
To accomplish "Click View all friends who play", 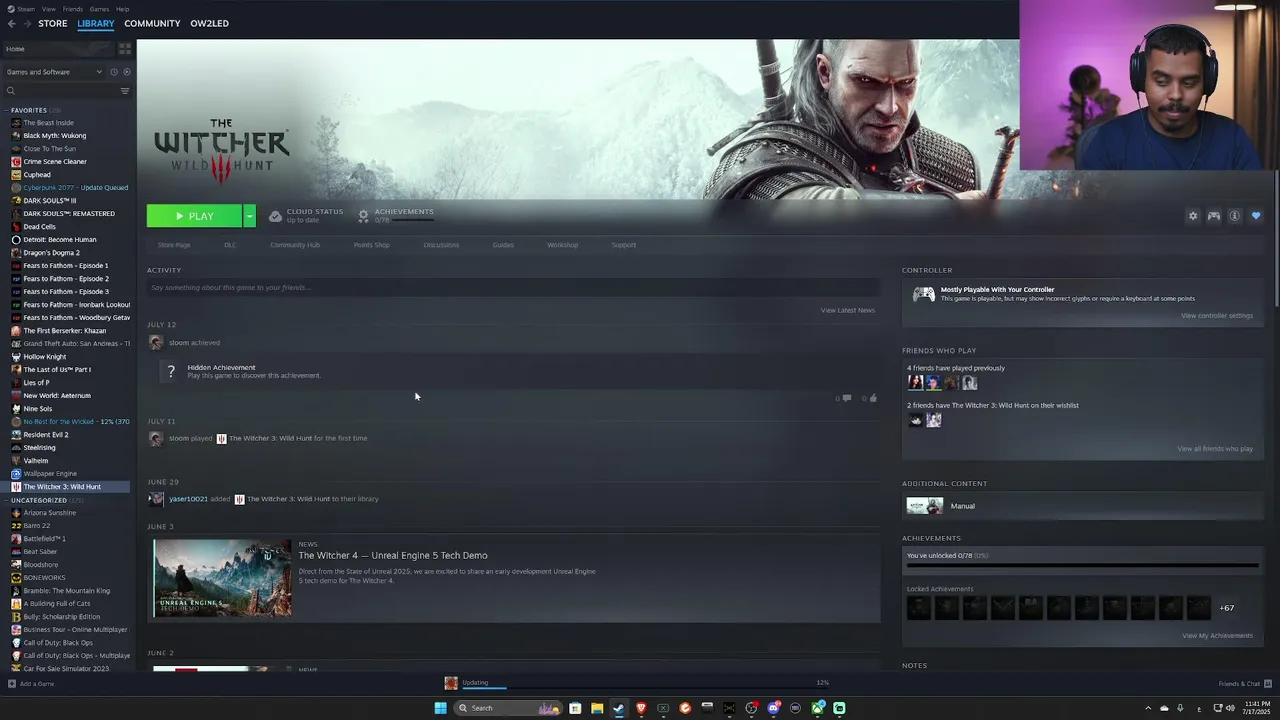I will coord(1215,449).
